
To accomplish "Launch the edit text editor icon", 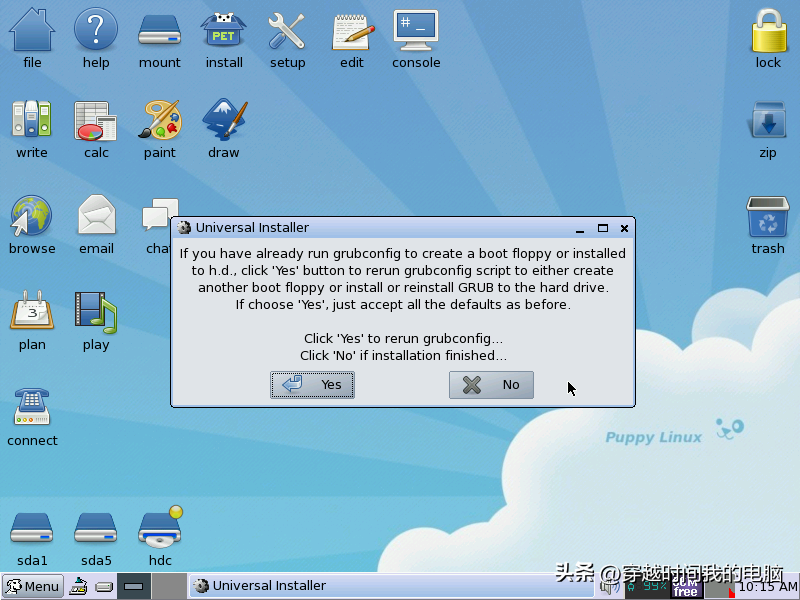I will [x=352, y=32].
